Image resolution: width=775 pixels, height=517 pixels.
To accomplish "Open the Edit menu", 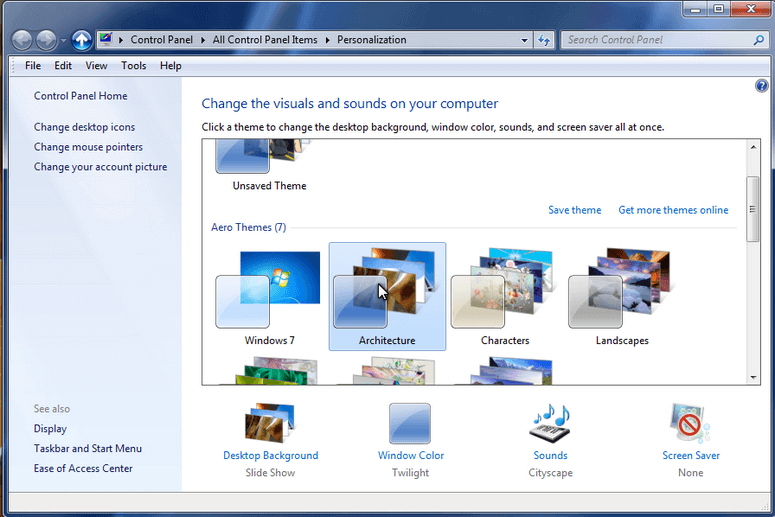I will pyautogui.click(x=63, y=66).
